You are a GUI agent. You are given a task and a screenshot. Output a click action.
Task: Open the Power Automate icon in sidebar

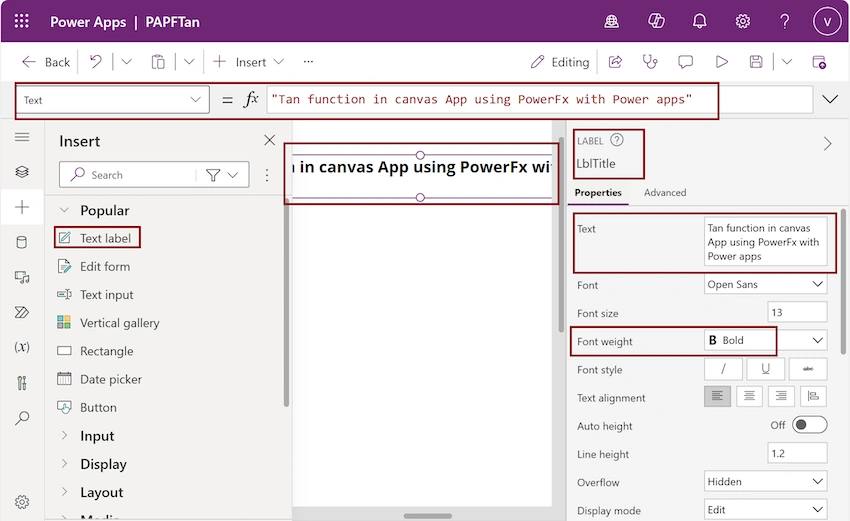(22, 312)
